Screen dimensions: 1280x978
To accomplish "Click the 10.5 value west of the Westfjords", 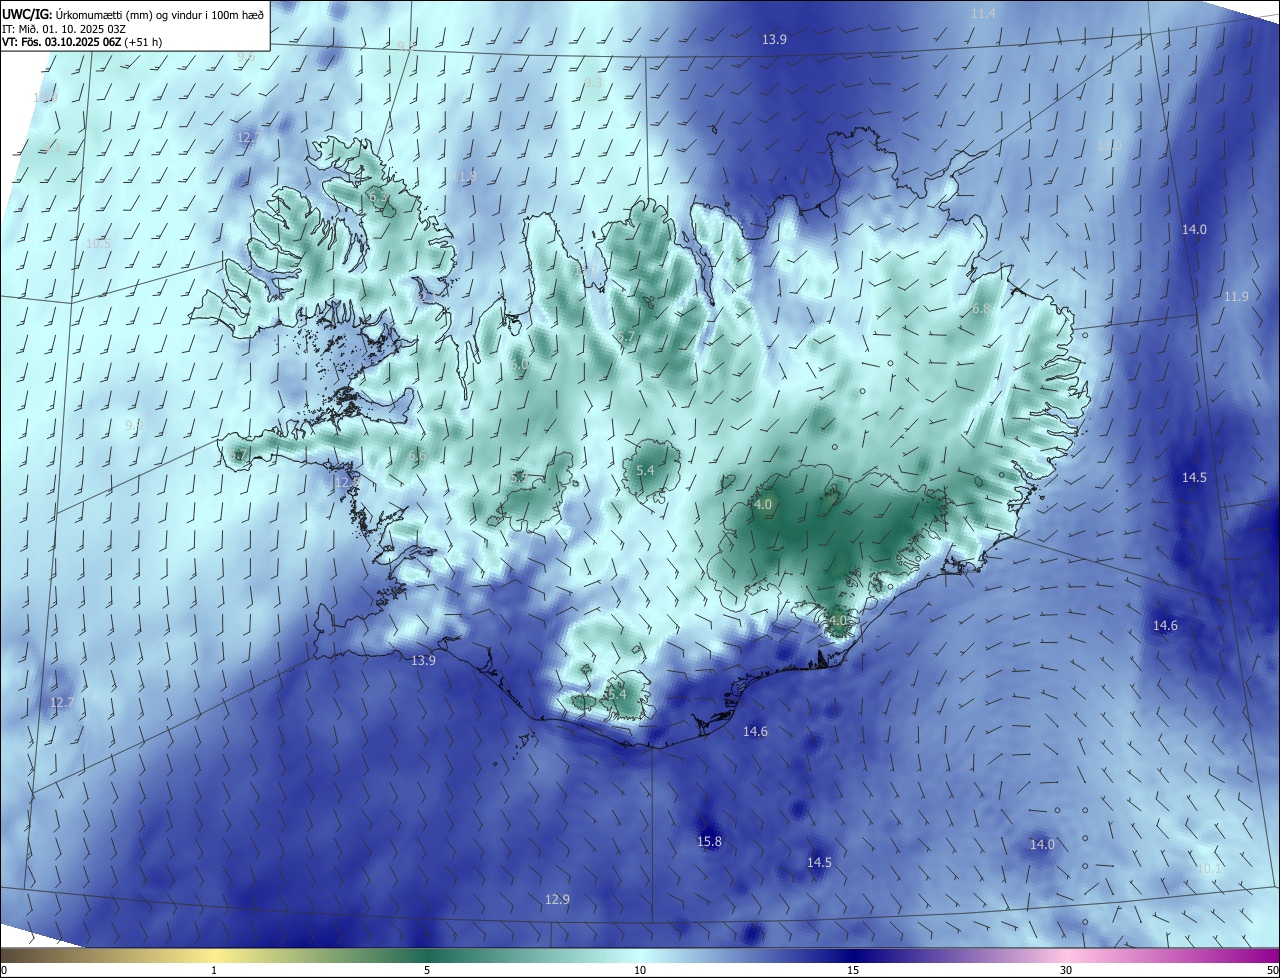I will click(98, 244).
